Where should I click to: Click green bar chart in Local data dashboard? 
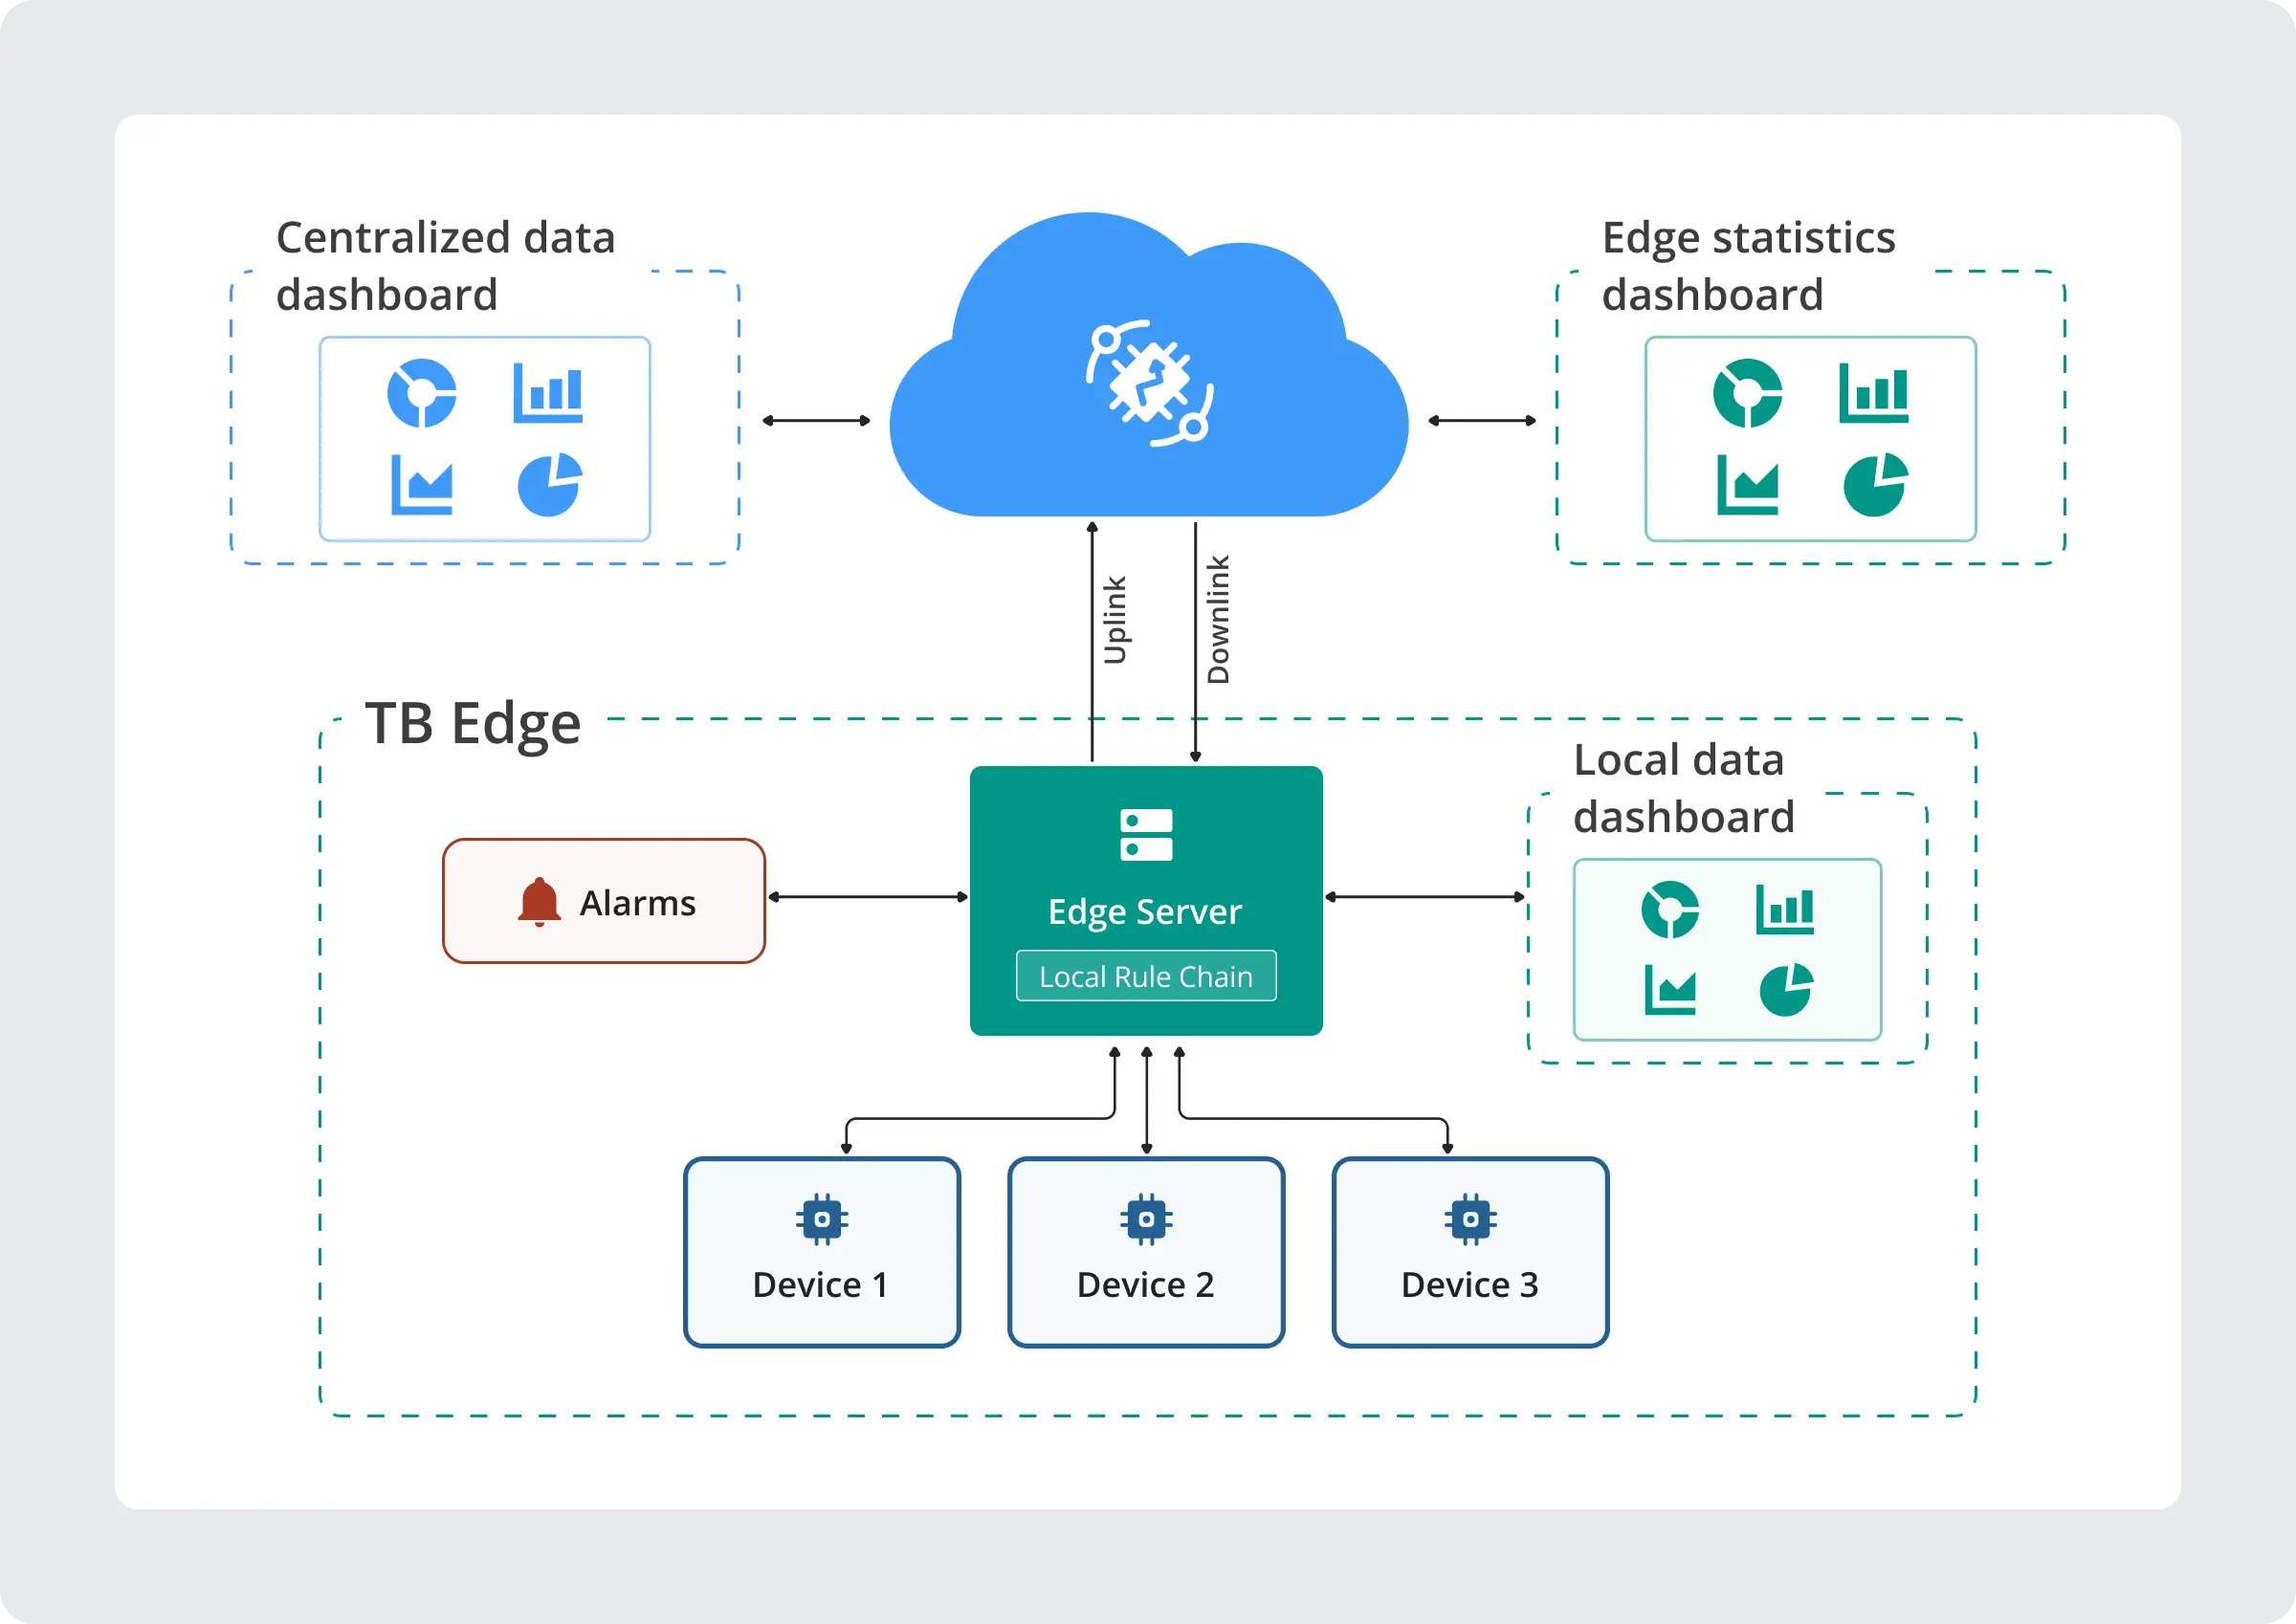point(1785,909)
